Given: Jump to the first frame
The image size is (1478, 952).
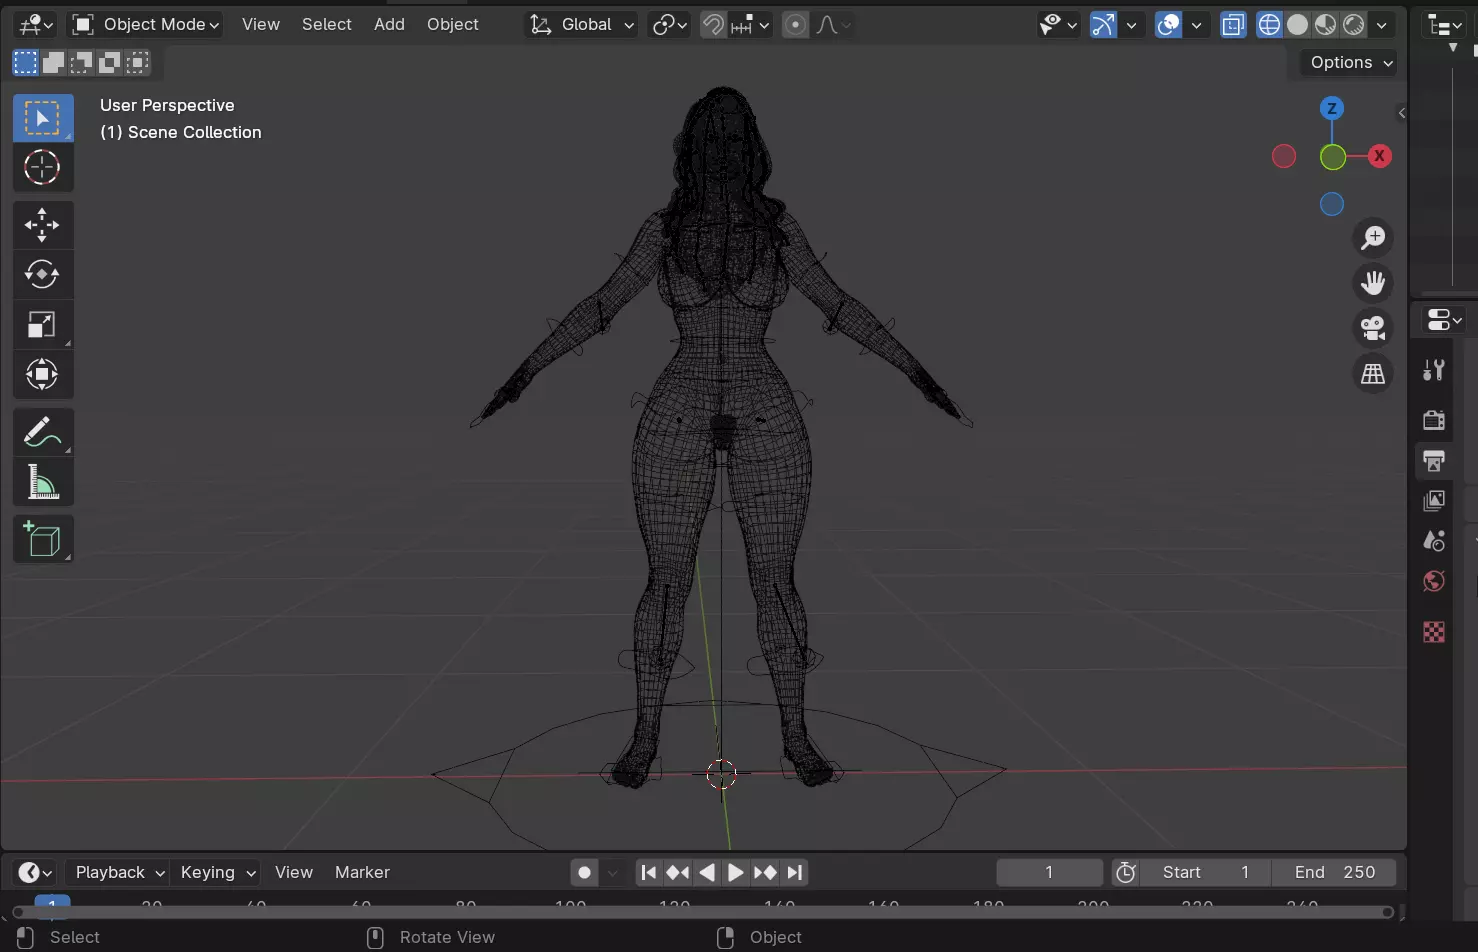Looking at the screenshot, I should 648,872.
